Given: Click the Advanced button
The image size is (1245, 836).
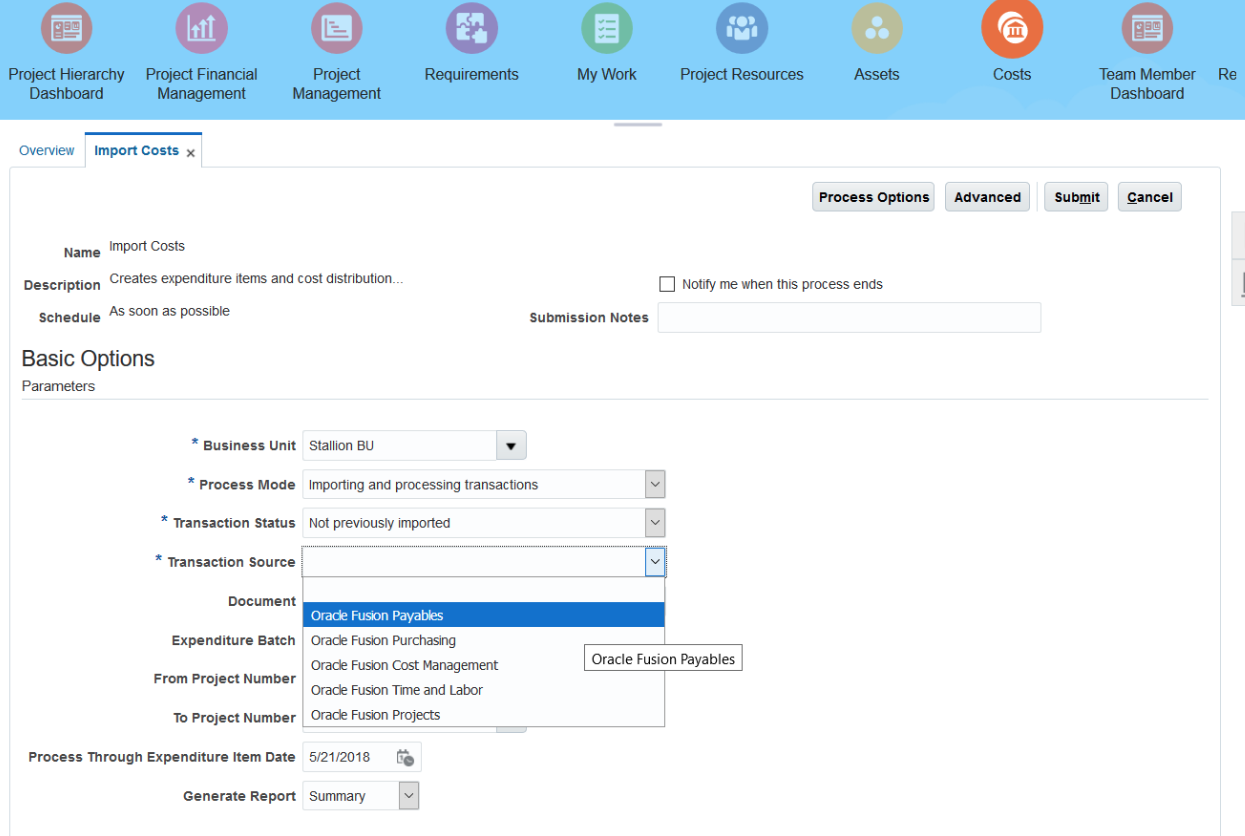Looking at the screenshot, I should point(987,197).
